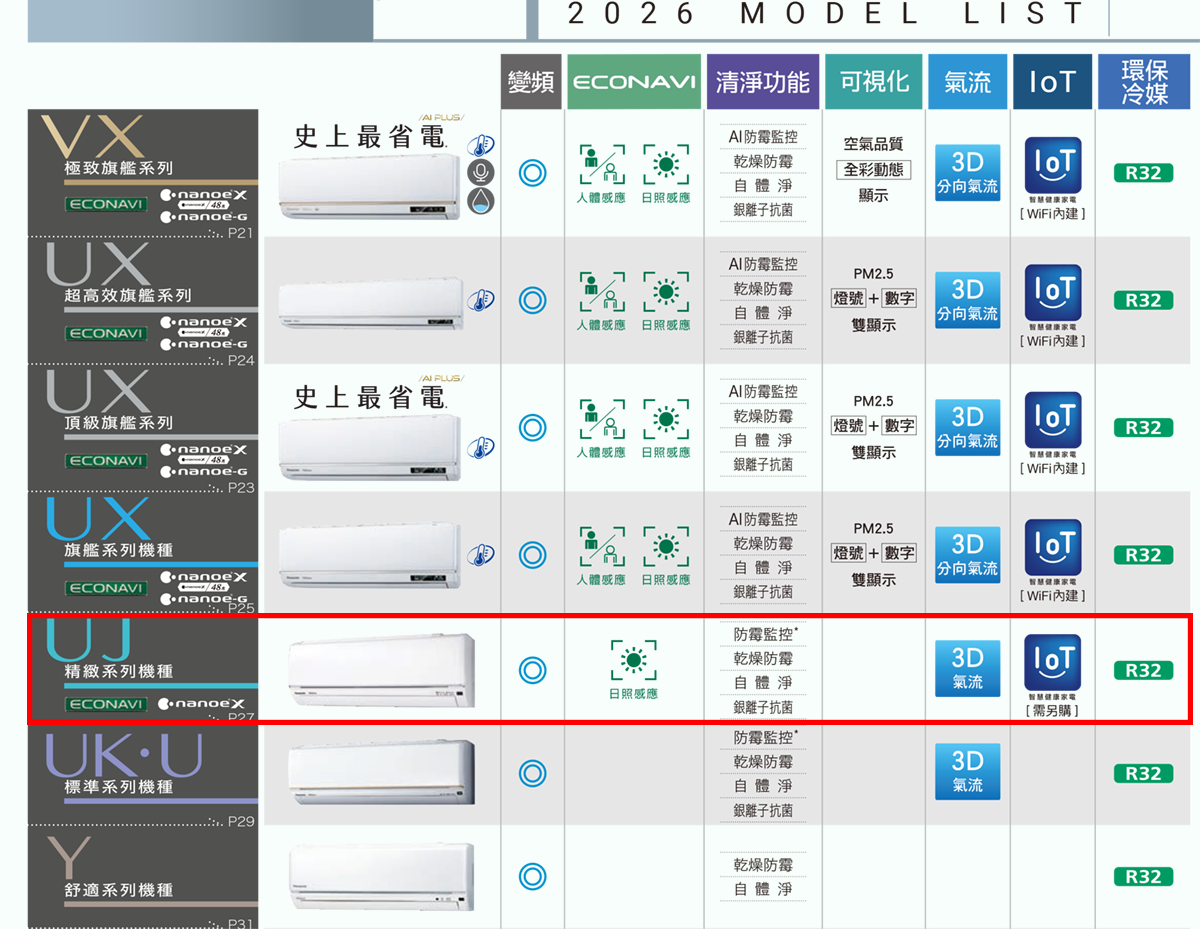Click the R32 badge in Y 舒適系列 row

point(1143,876)
